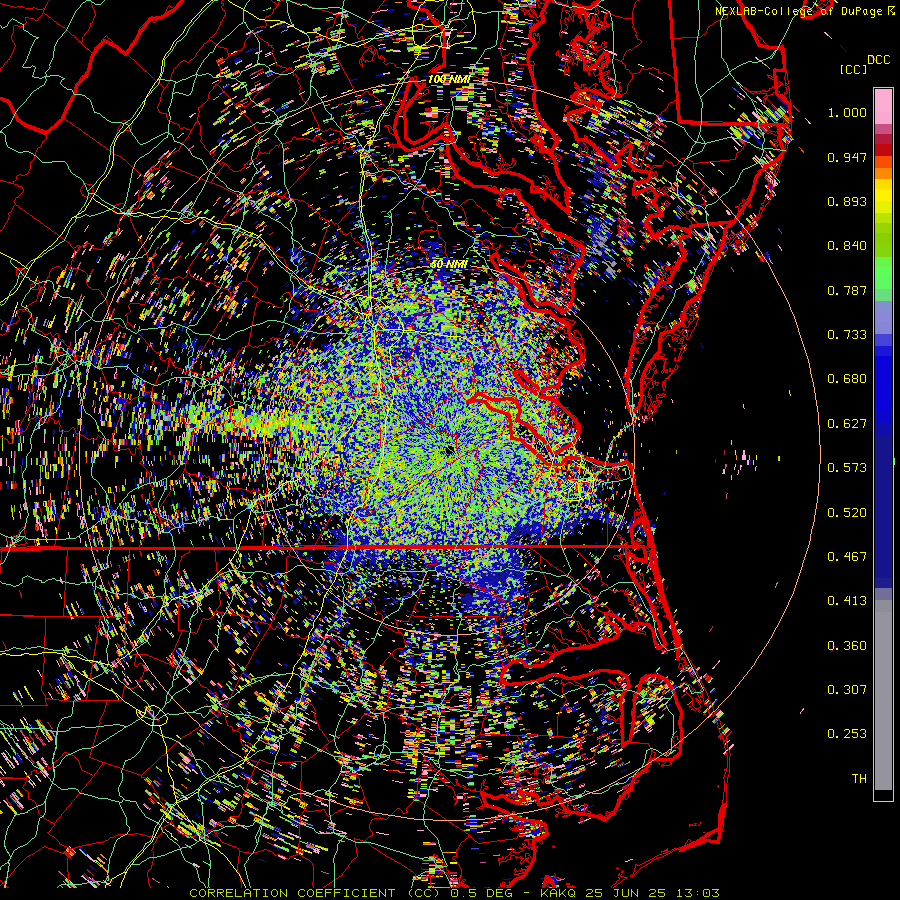The image size is (900, 900).
Task: Select the 0.573 legend value
Action: tap(847, 468)
